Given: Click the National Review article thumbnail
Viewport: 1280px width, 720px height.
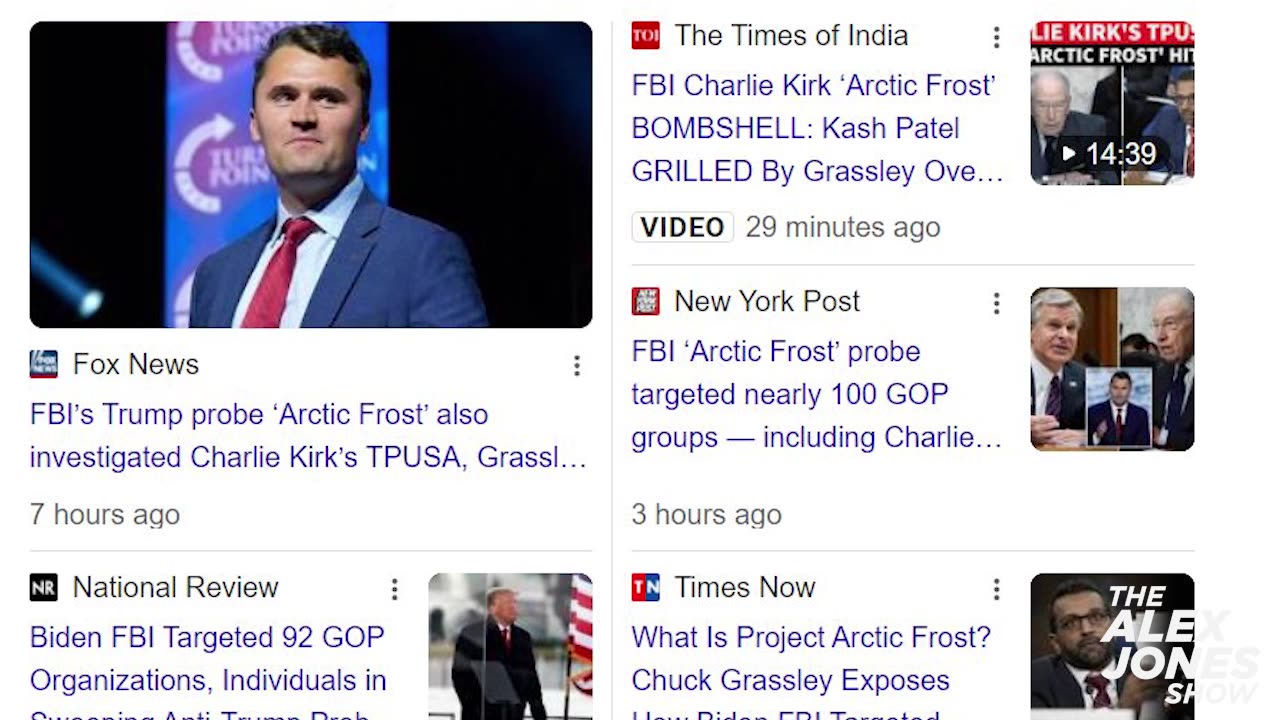Looking at the screenshot, I should click(510, 646).
